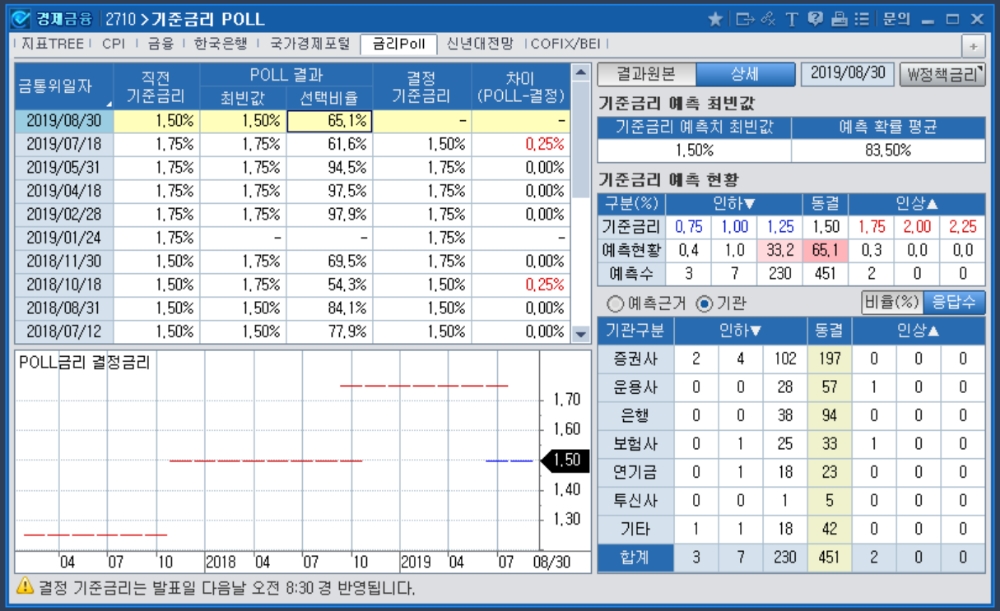Open the pop-out window icon
1000x611 pixels.
(x=743, y=17)
